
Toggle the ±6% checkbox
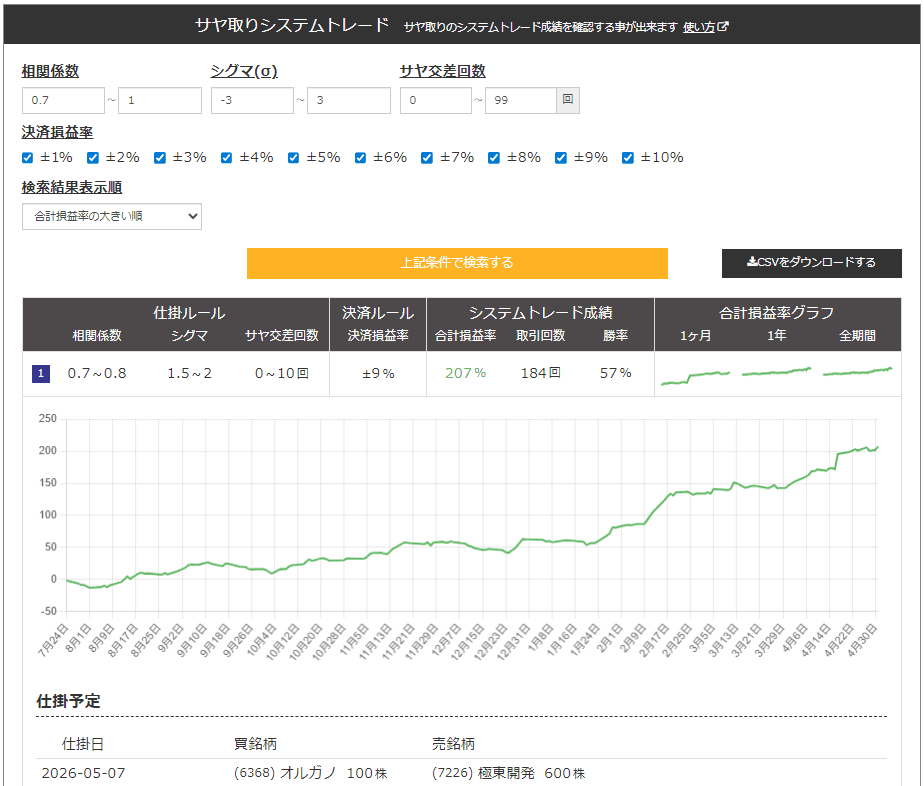click(x=360, y=157)
